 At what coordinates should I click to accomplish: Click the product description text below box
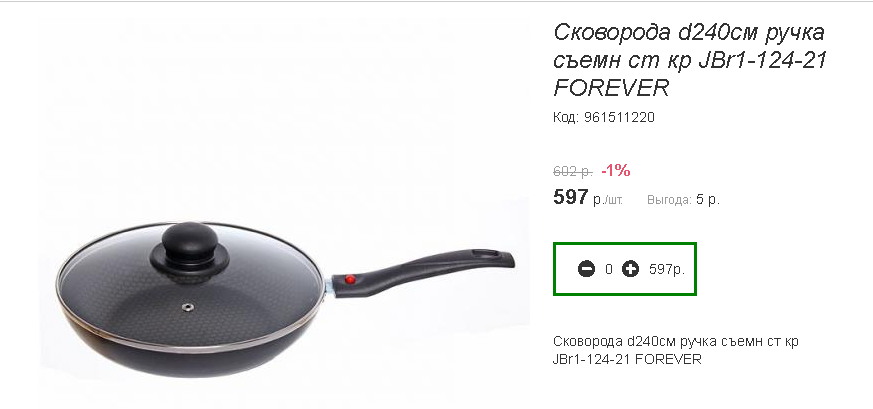pos(675,350)
